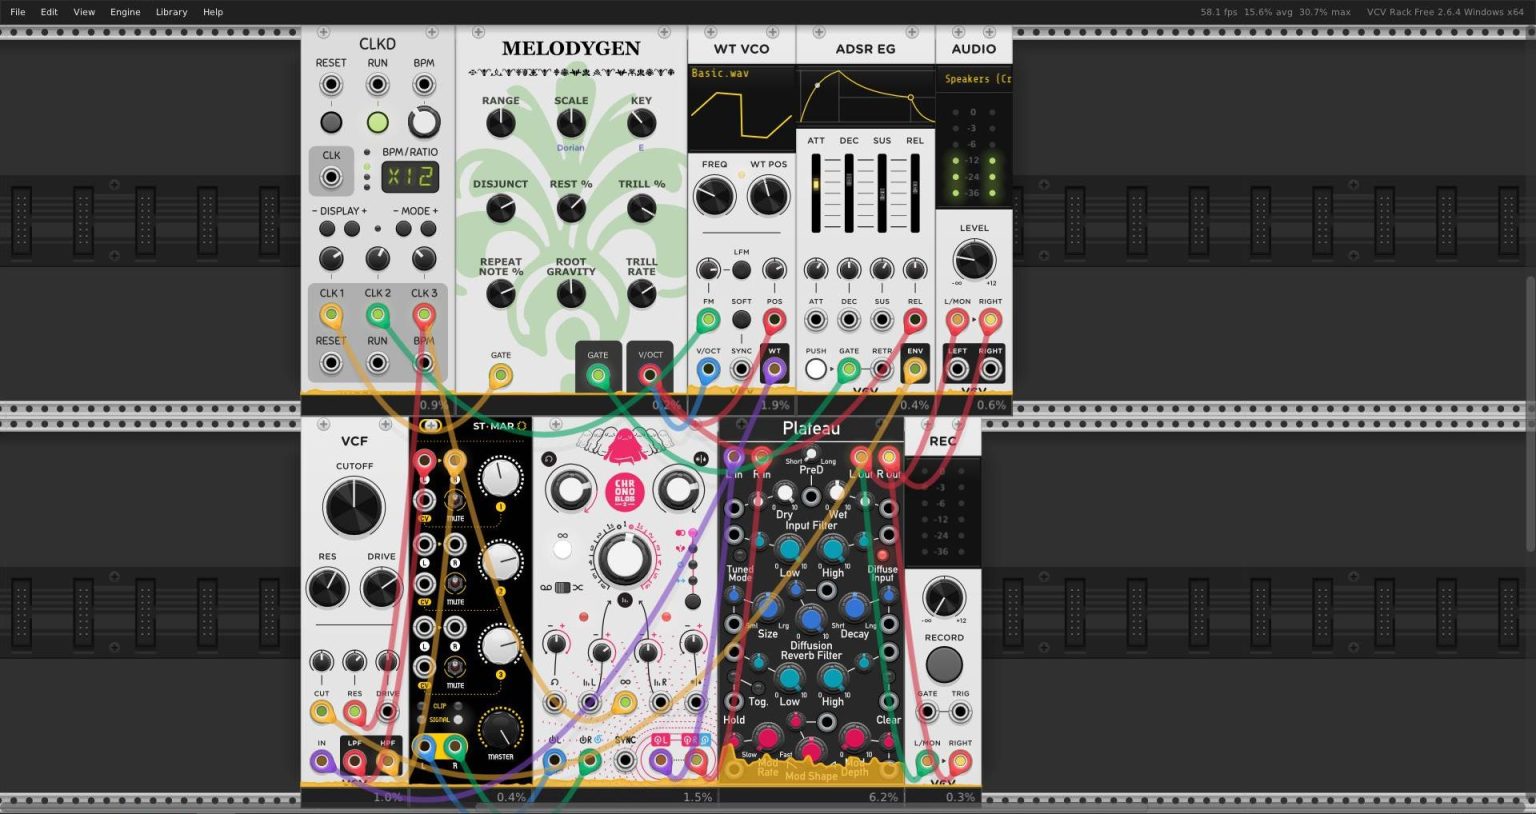Screen dimensions: 1536x814
Task: Click the WT output jack on WT VCO
Action: coord(774,370)
